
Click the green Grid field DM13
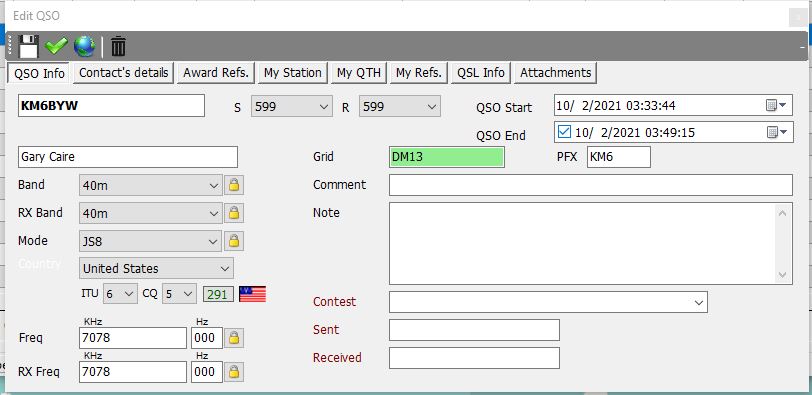[447, 157]
